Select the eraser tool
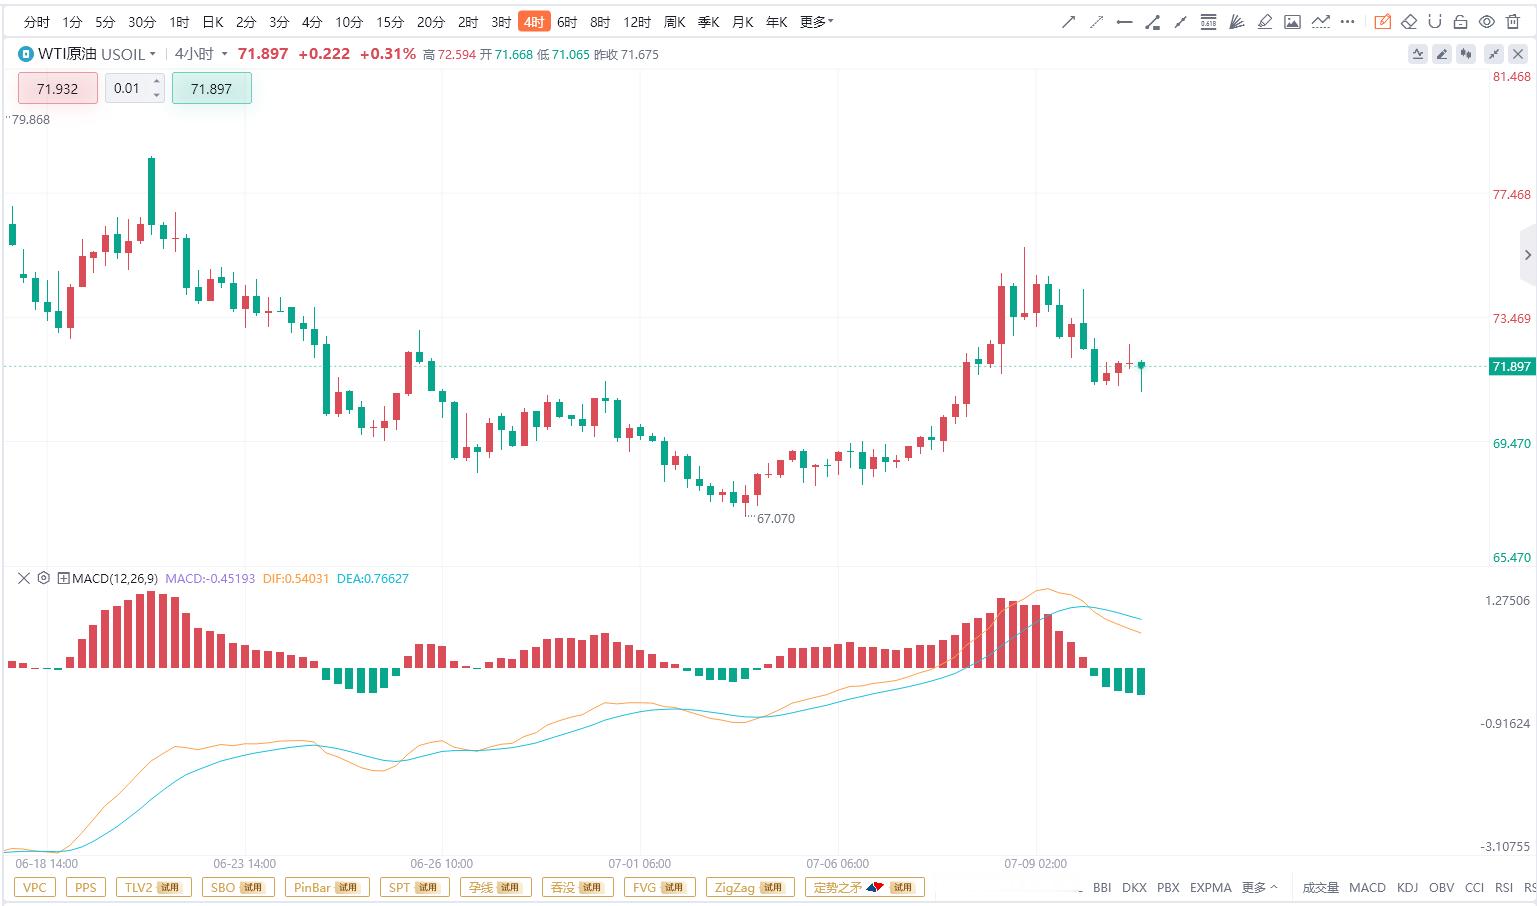 coord(1409,22)
